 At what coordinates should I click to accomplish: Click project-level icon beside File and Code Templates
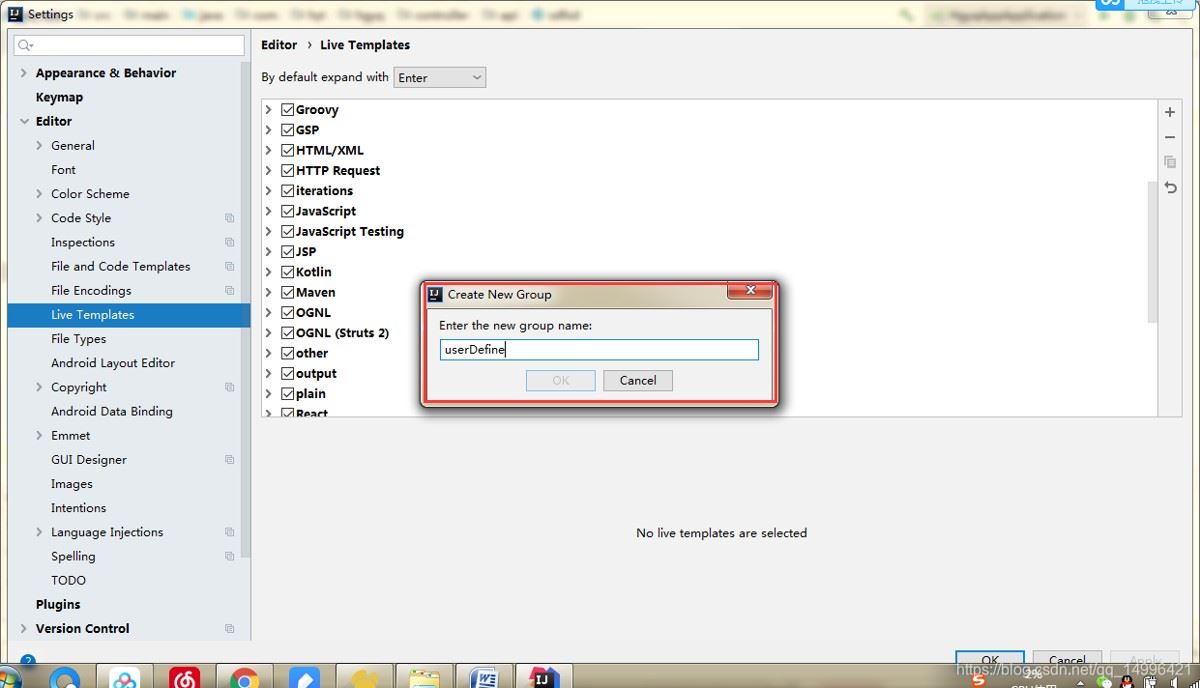[229, 266]
